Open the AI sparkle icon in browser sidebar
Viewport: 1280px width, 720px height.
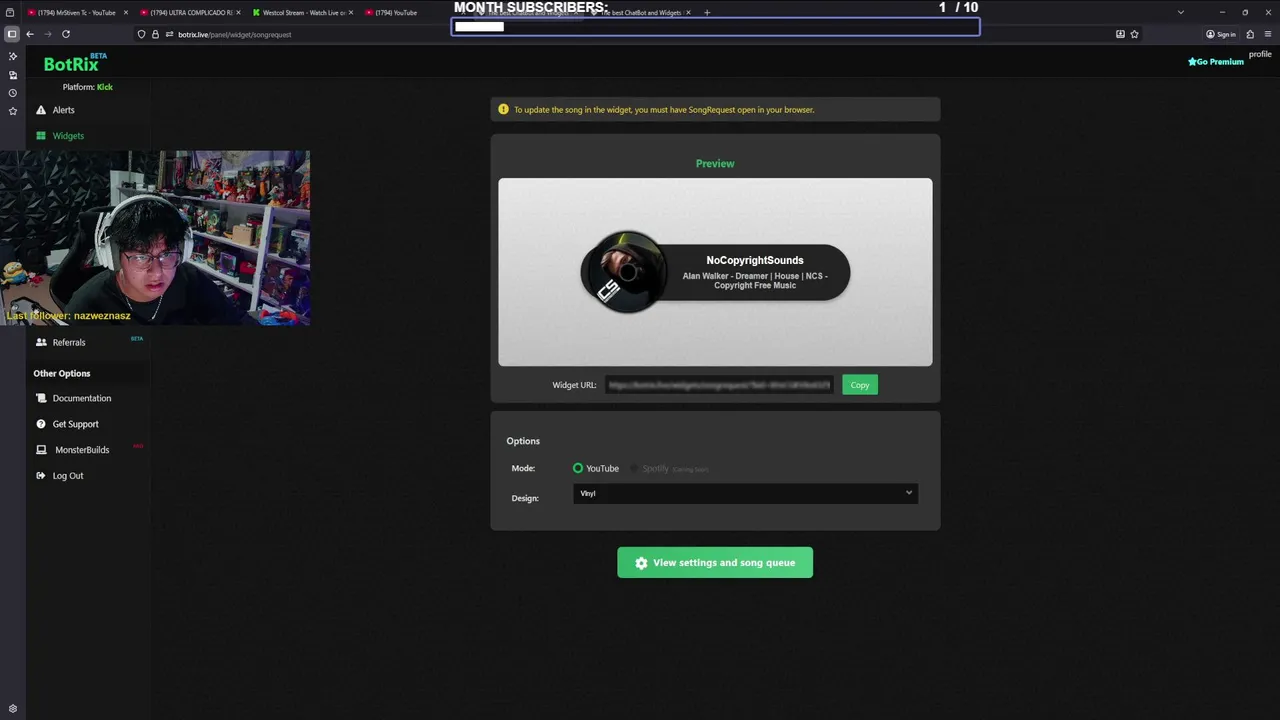(x=12, y=56)
